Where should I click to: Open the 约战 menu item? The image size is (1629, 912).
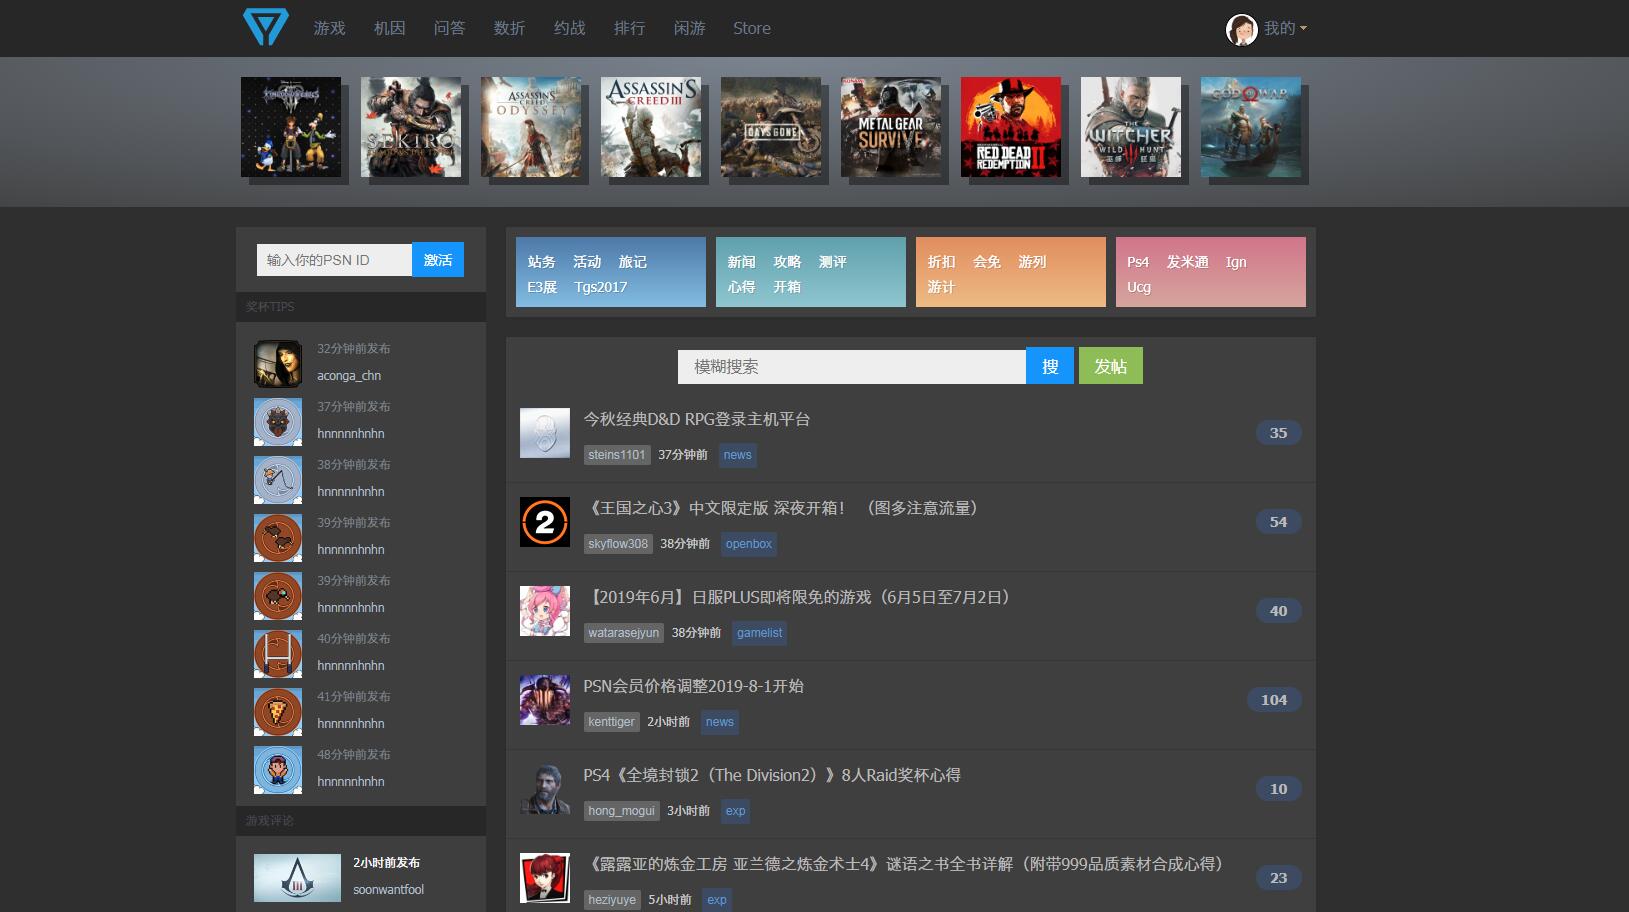[x=569, y=28]
